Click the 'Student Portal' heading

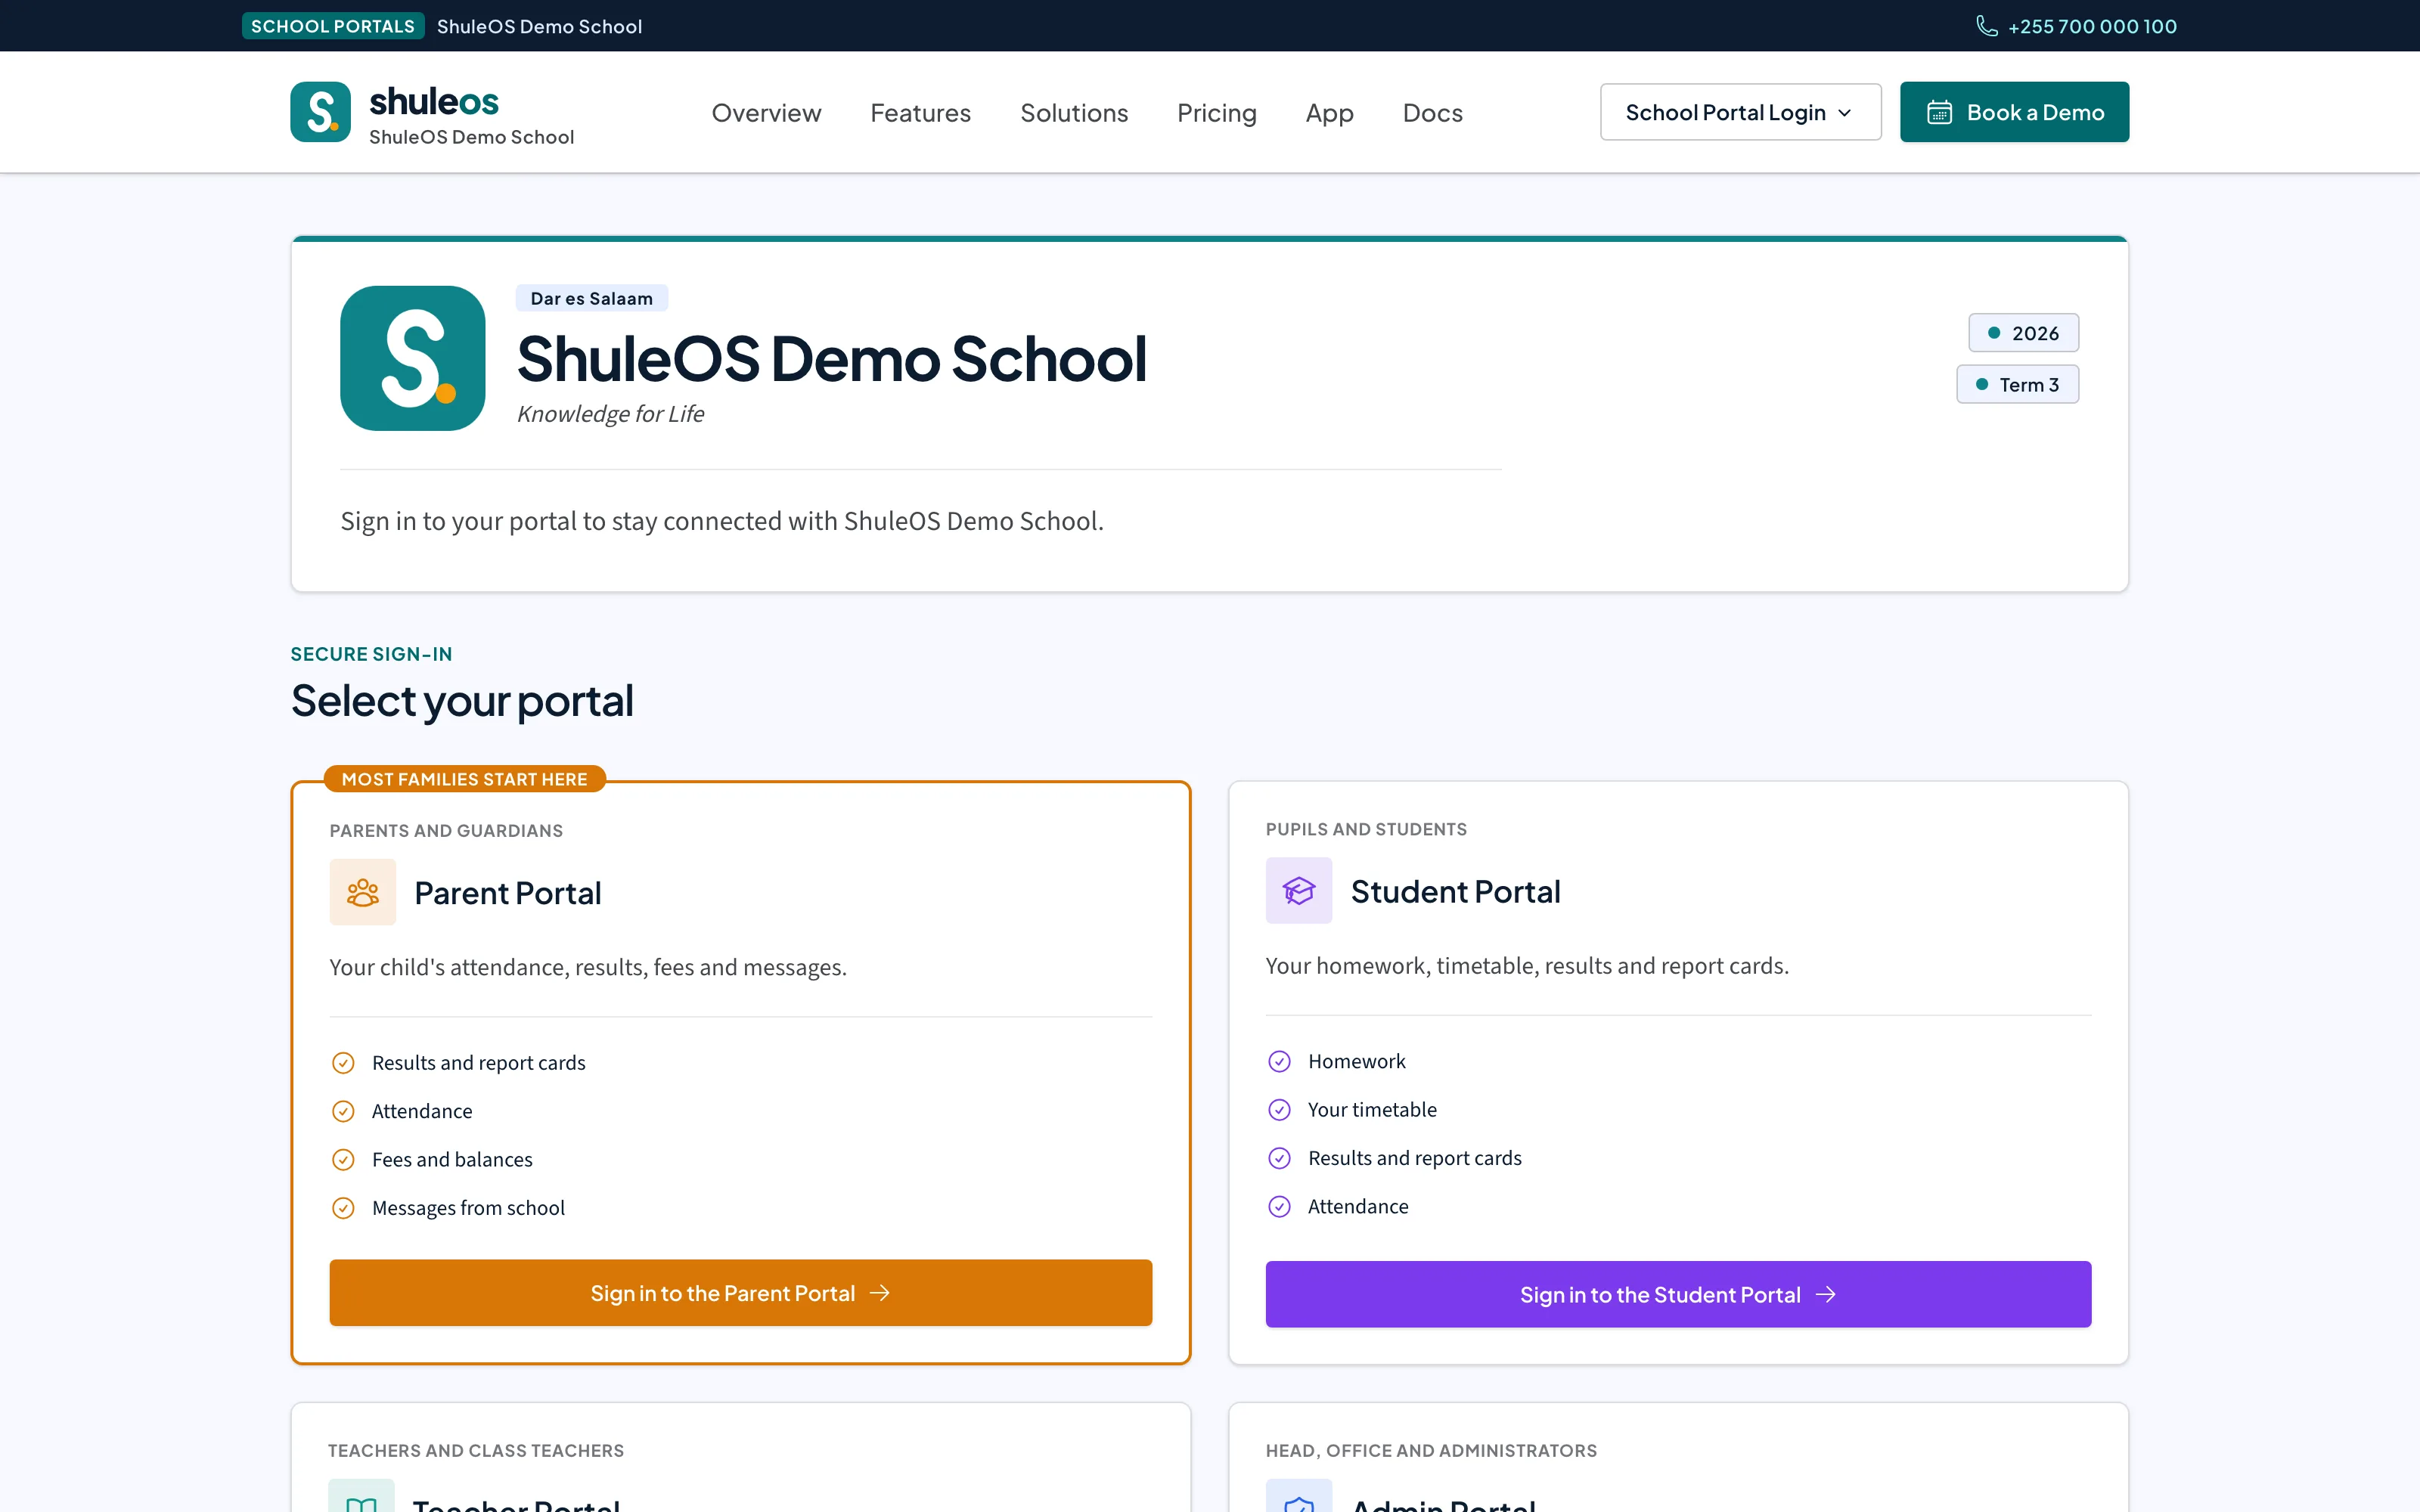pos(1455,891)
